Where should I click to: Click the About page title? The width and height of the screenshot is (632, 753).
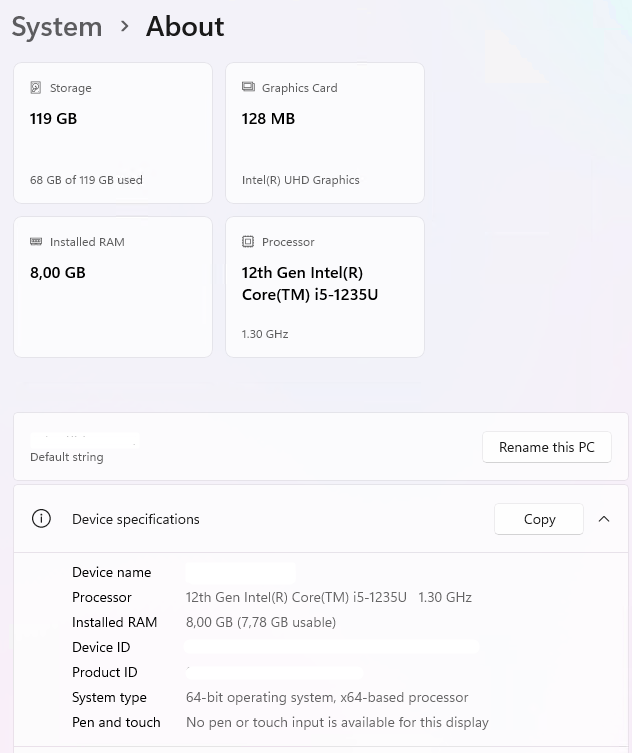[x=185, y=26]
